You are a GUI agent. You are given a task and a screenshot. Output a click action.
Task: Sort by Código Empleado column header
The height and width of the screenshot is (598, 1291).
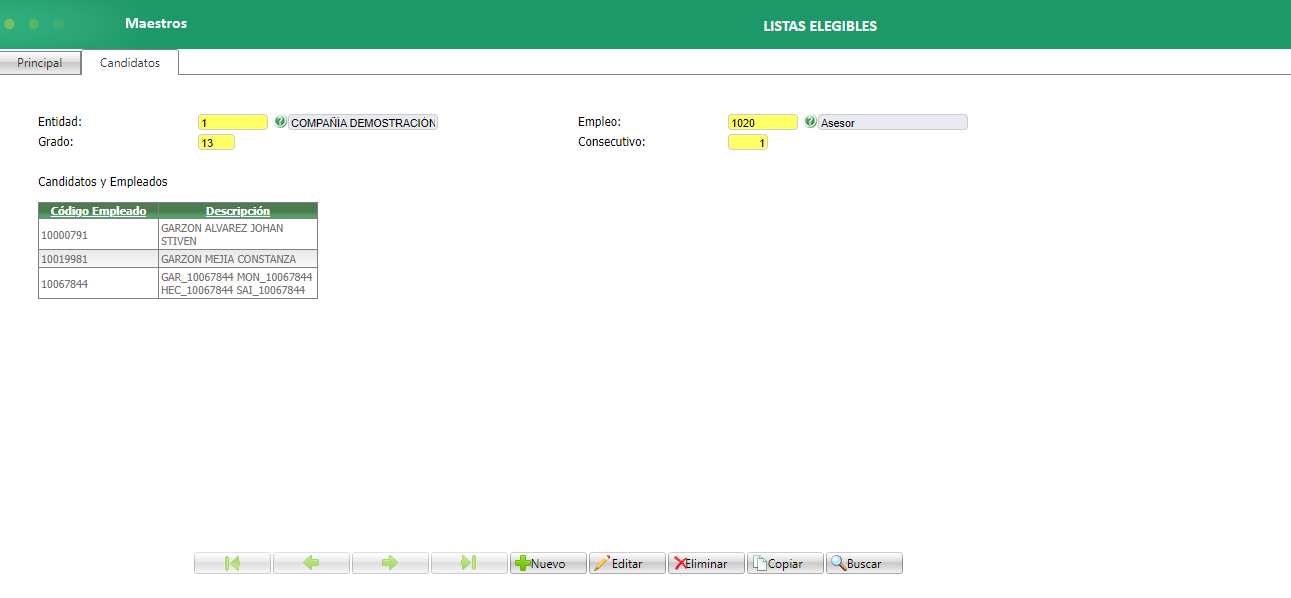tap(98, 211)
